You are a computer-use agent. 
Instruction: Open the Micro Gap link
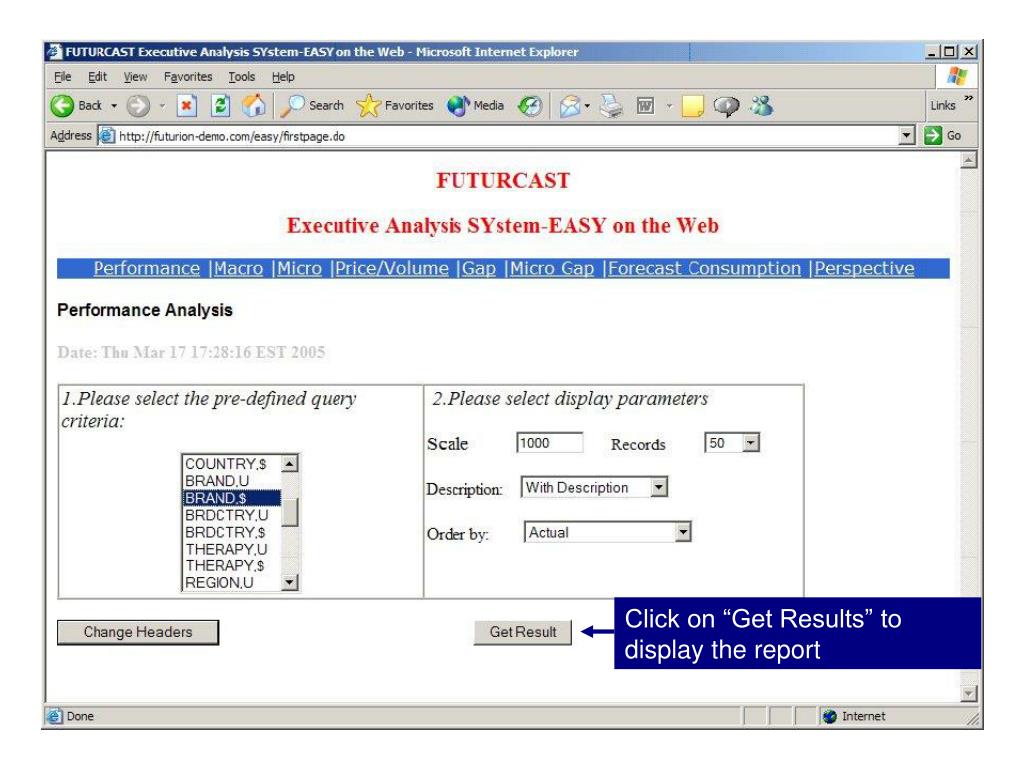tap(552, 268)
